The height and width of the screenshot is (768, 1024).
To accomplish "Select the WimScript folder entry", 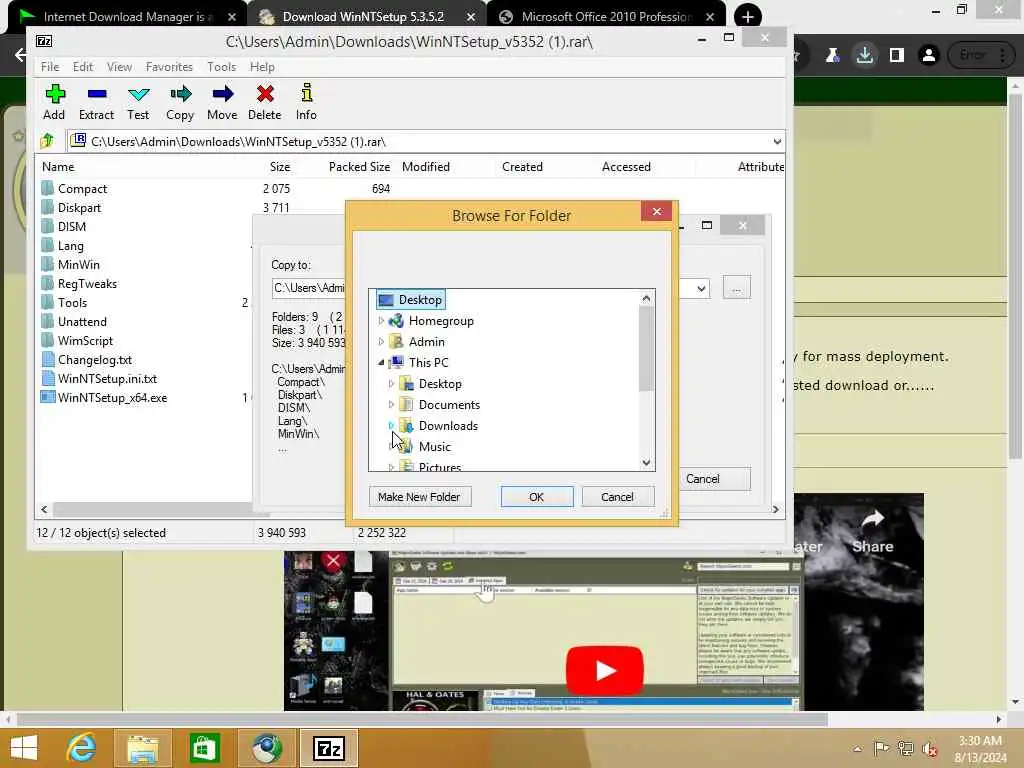I will (85, 340).
